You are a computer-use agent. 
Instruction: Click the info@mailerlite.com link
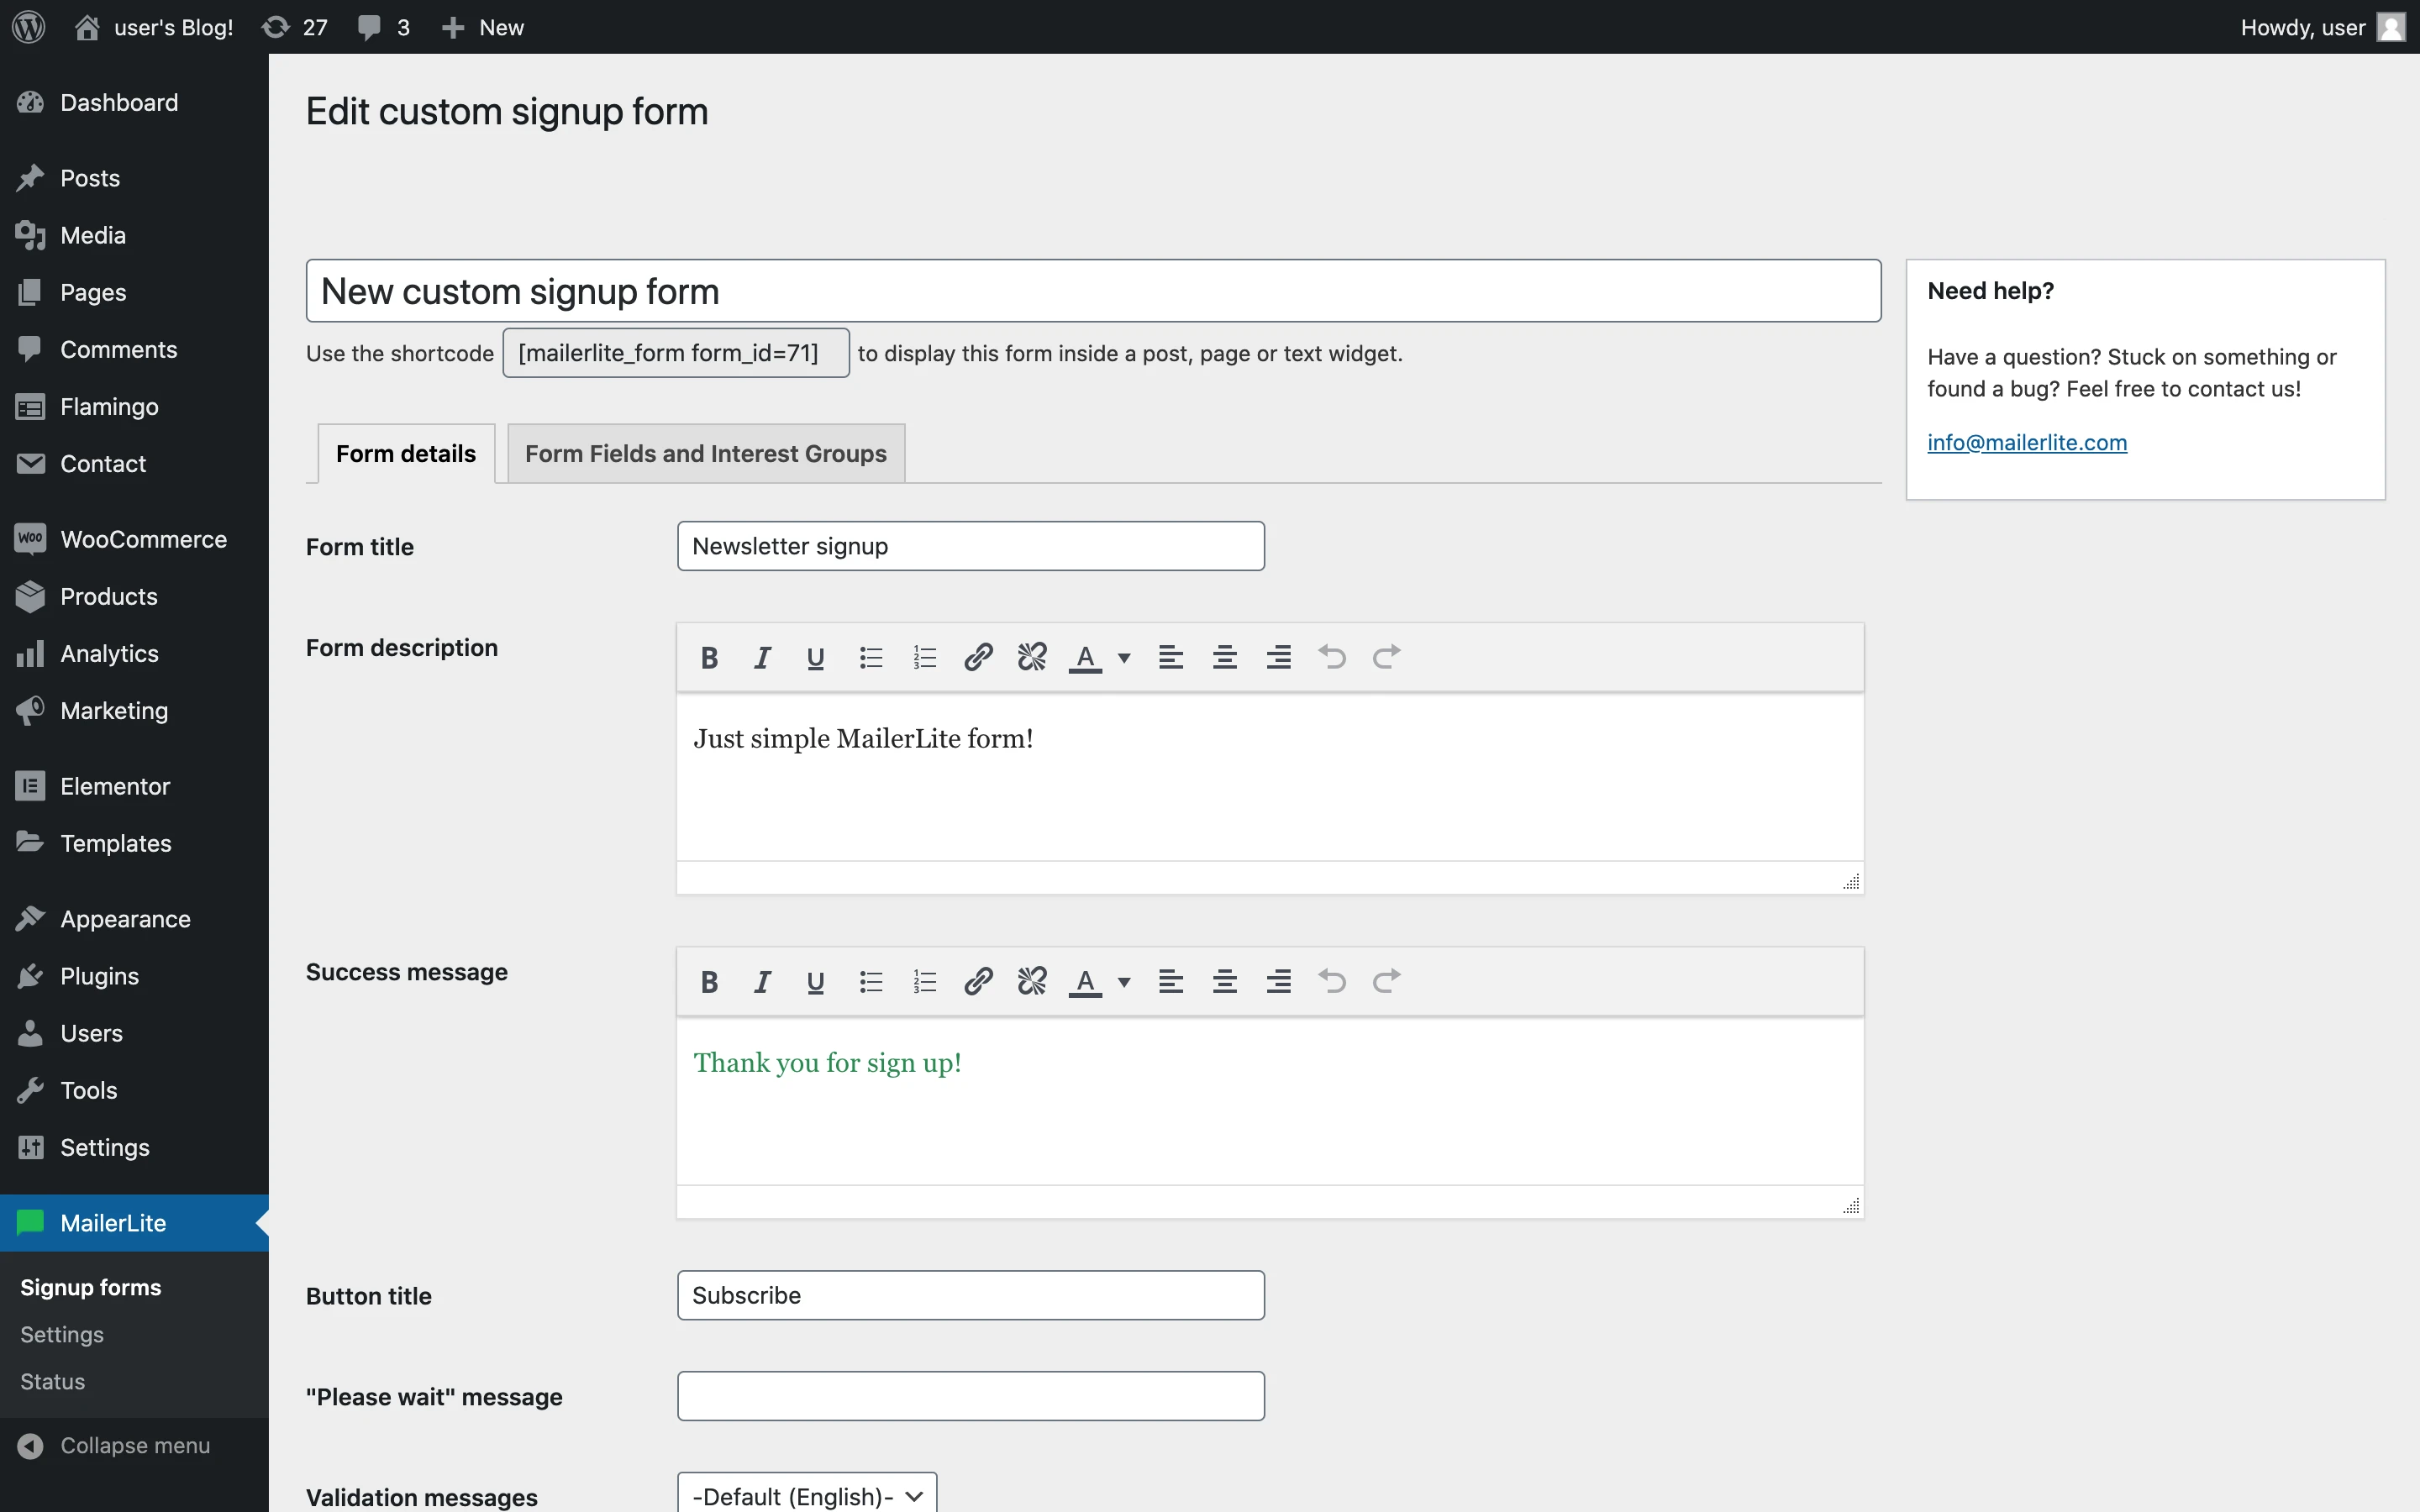tap(2026, 442)
